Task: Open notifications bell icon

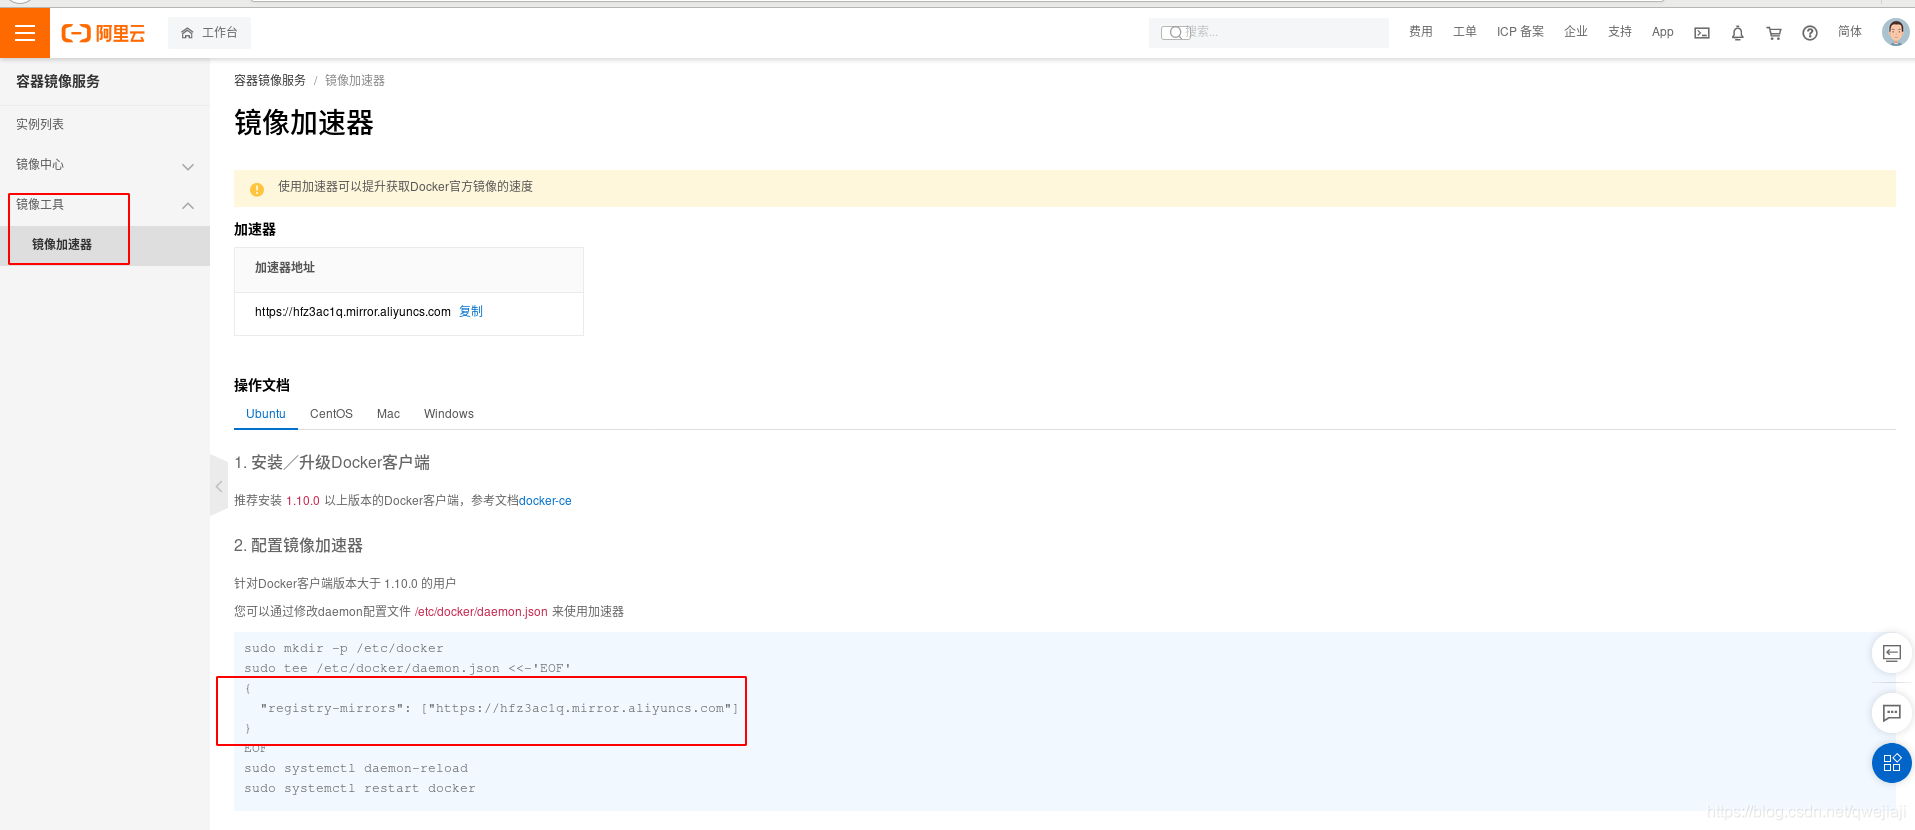Action: click(1738, 33)
